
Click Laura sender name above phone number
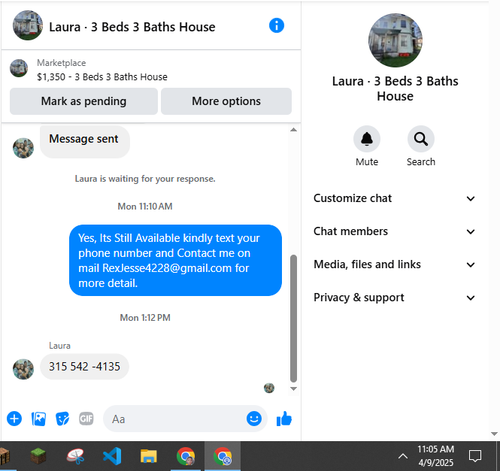[60, 346]
